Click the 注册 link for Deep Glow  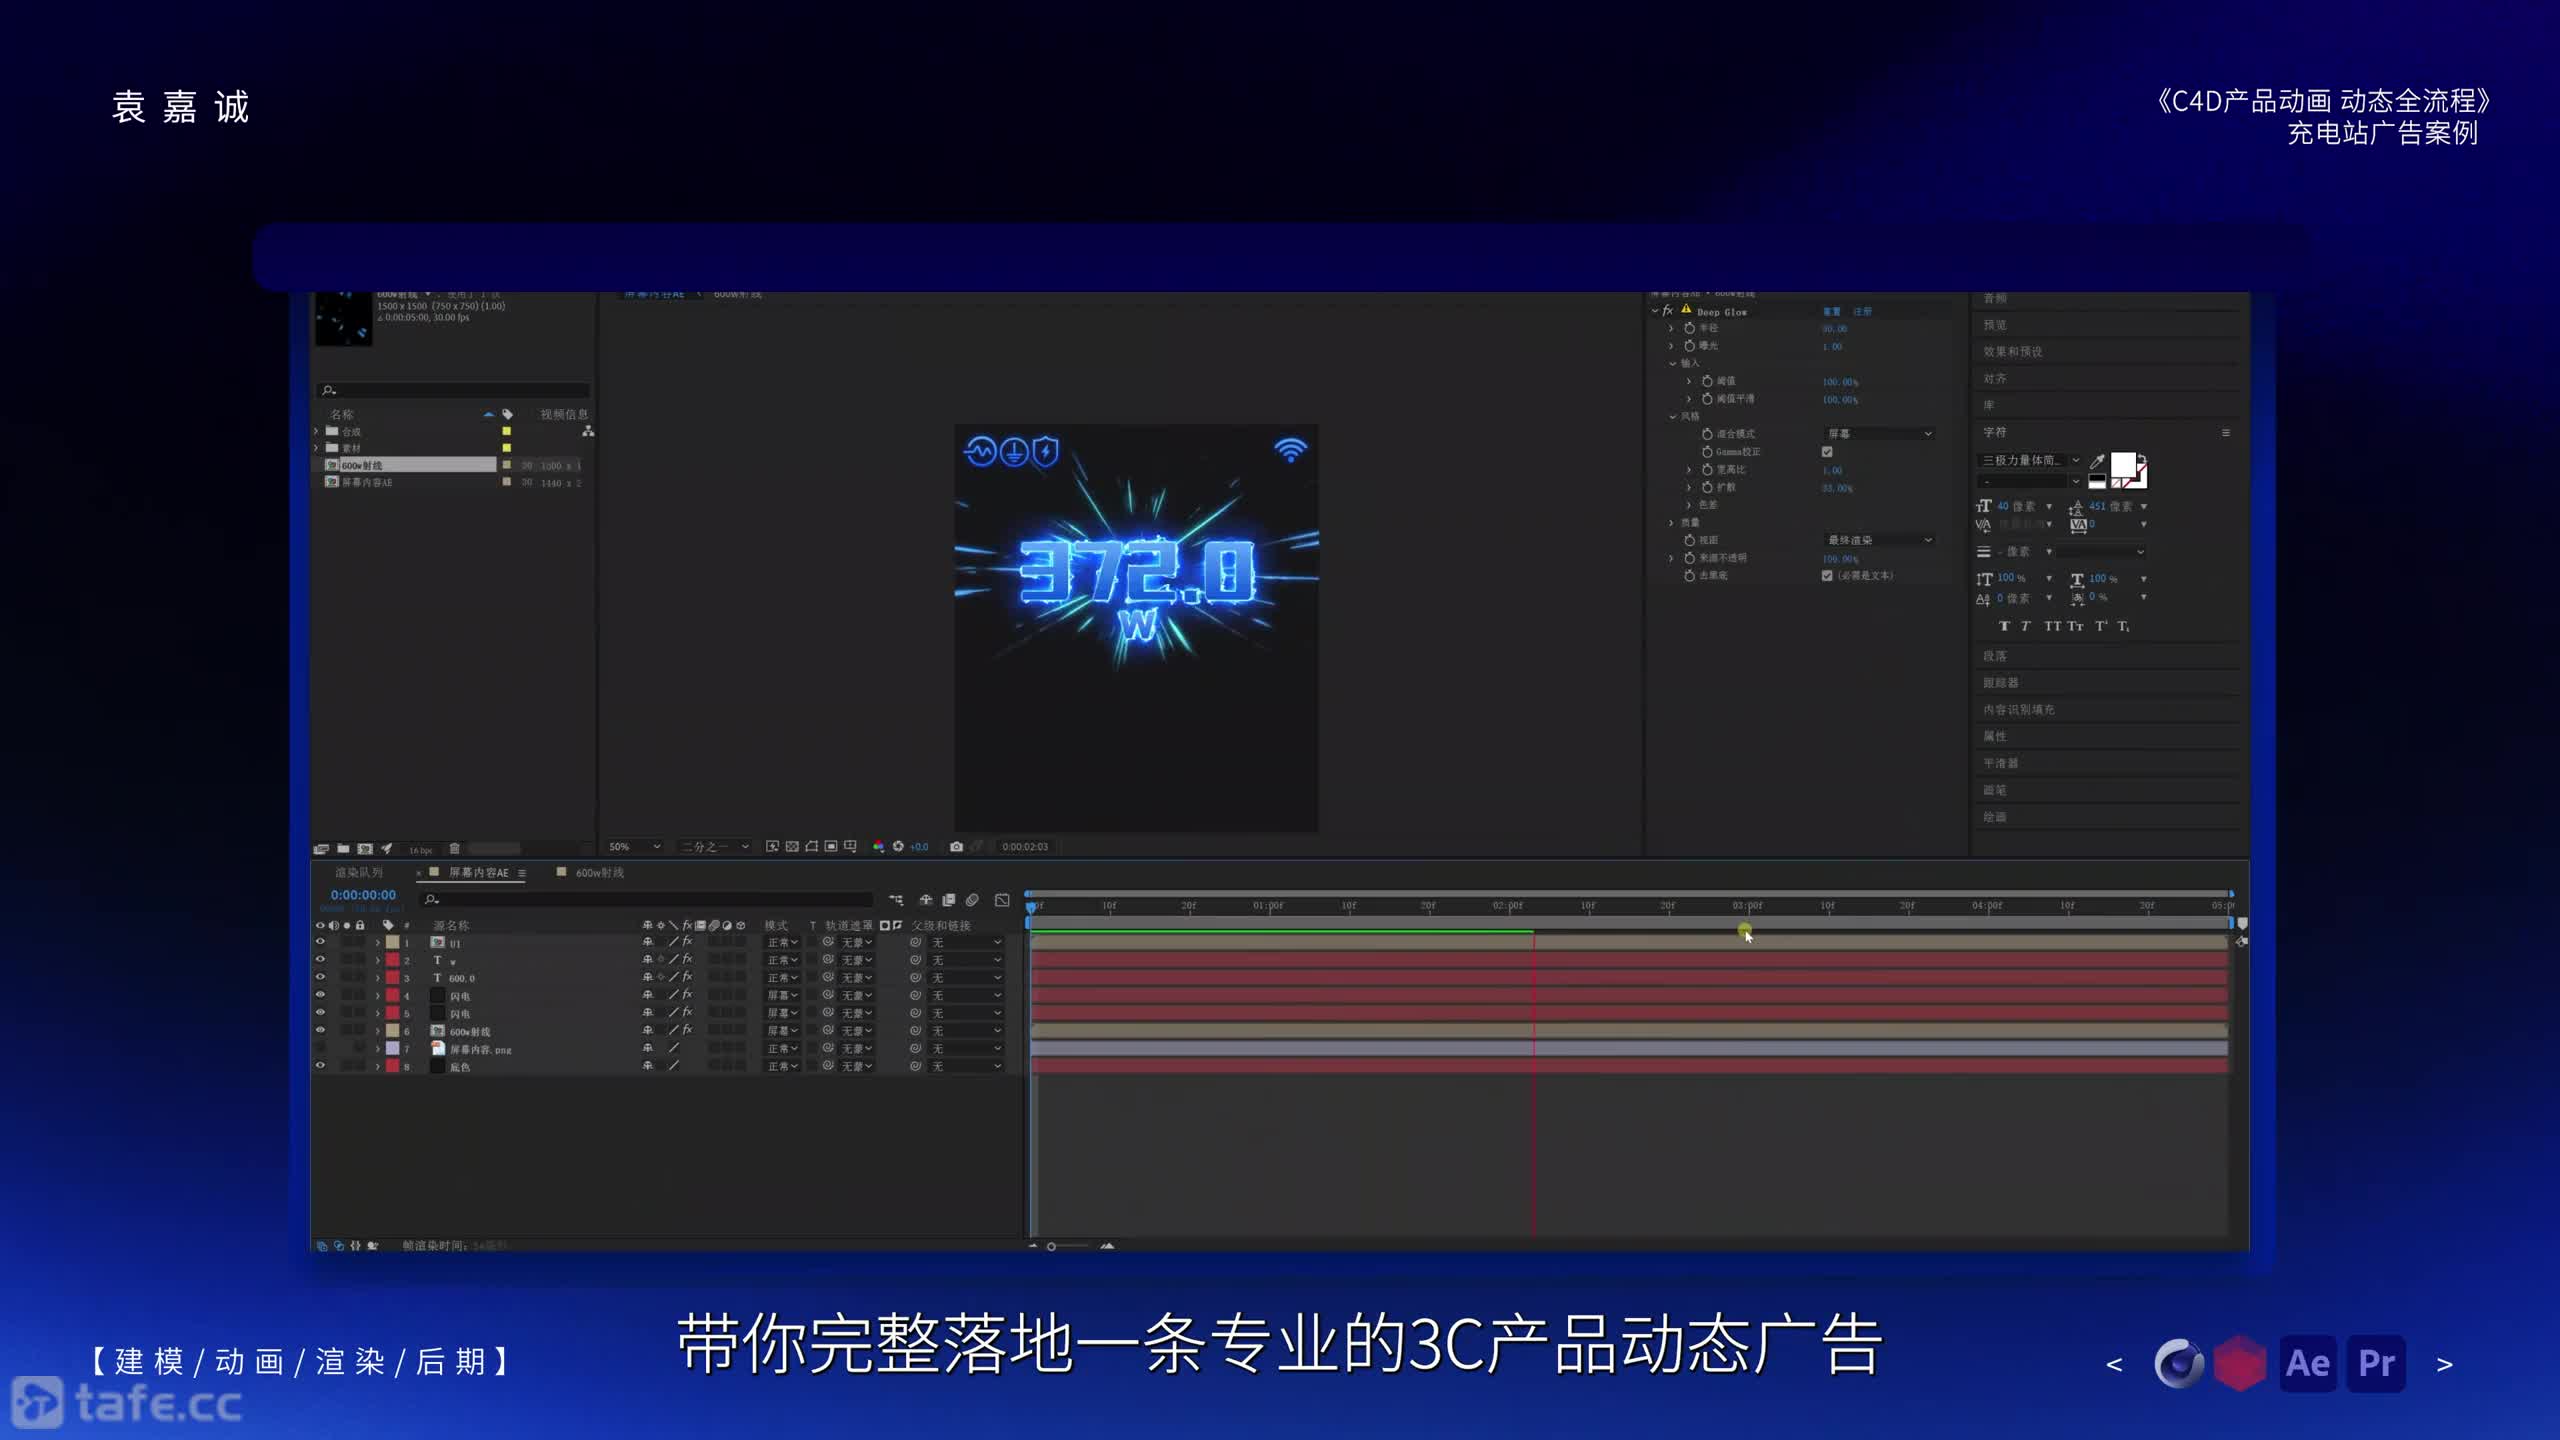coord(1862,312)
